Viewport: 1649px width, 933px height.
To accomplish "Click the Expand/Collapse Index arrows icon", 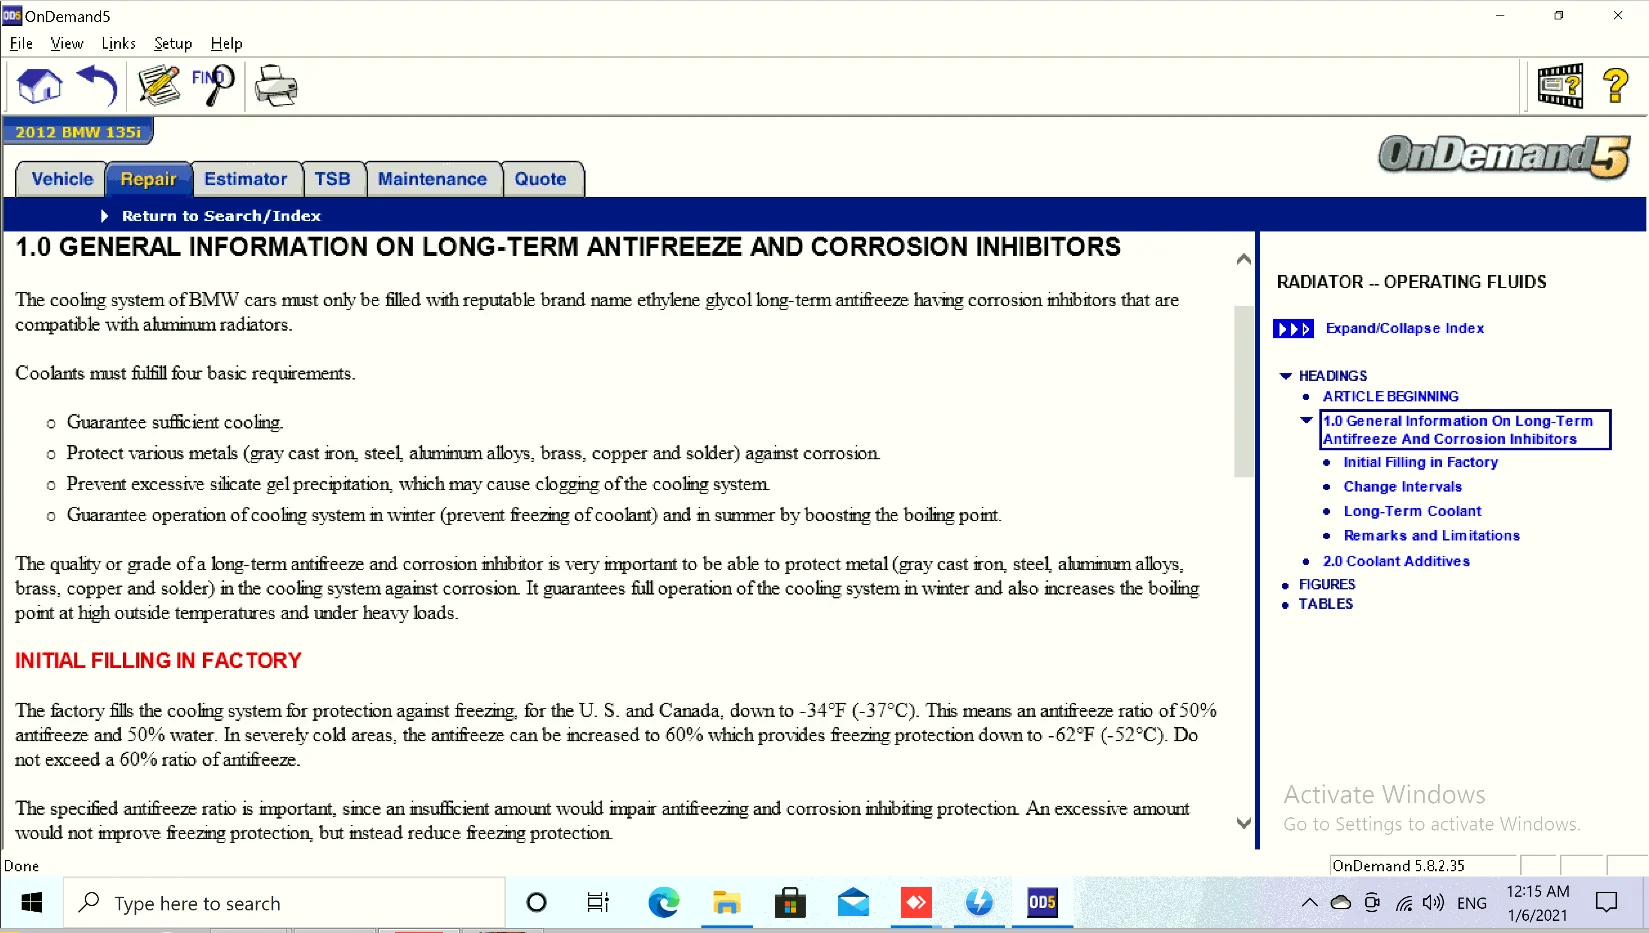I will pos(1293,329).
